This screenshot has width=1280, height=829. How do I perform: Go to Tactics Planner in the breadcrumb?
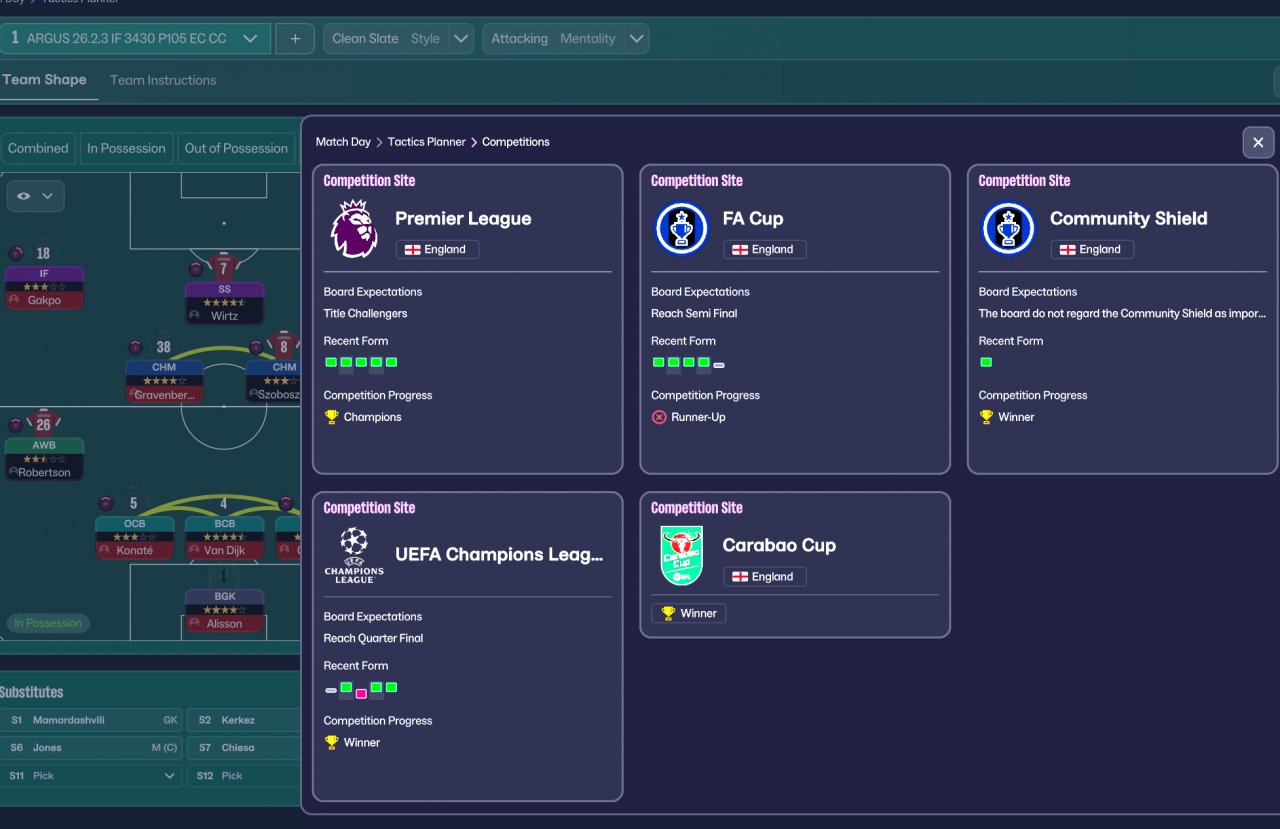pyautogui.click(x=427, y=142)
